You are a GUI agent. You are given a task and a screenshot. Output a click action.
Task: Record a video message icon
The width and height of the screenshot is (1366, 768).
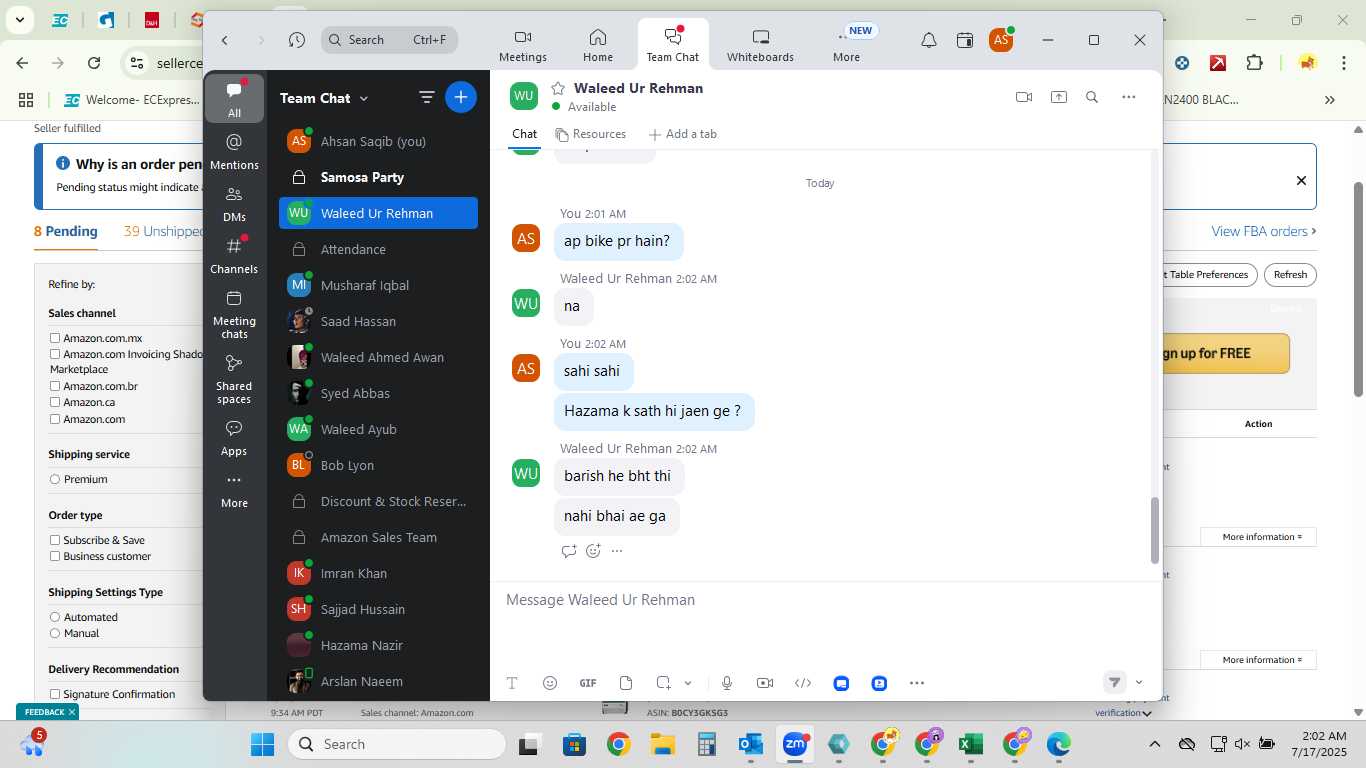[765, 683]
